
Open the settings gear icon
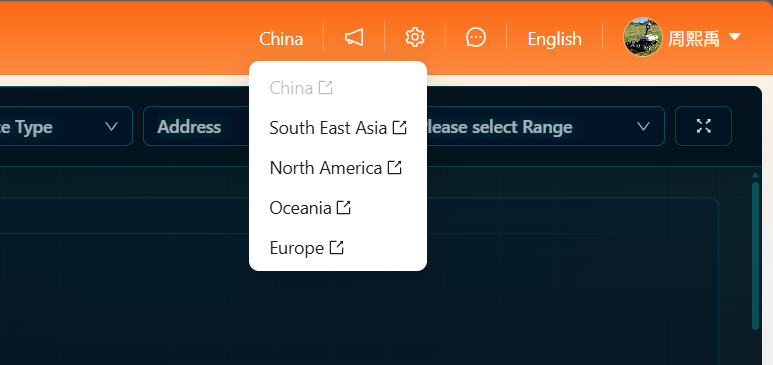[x=415, y=37]
